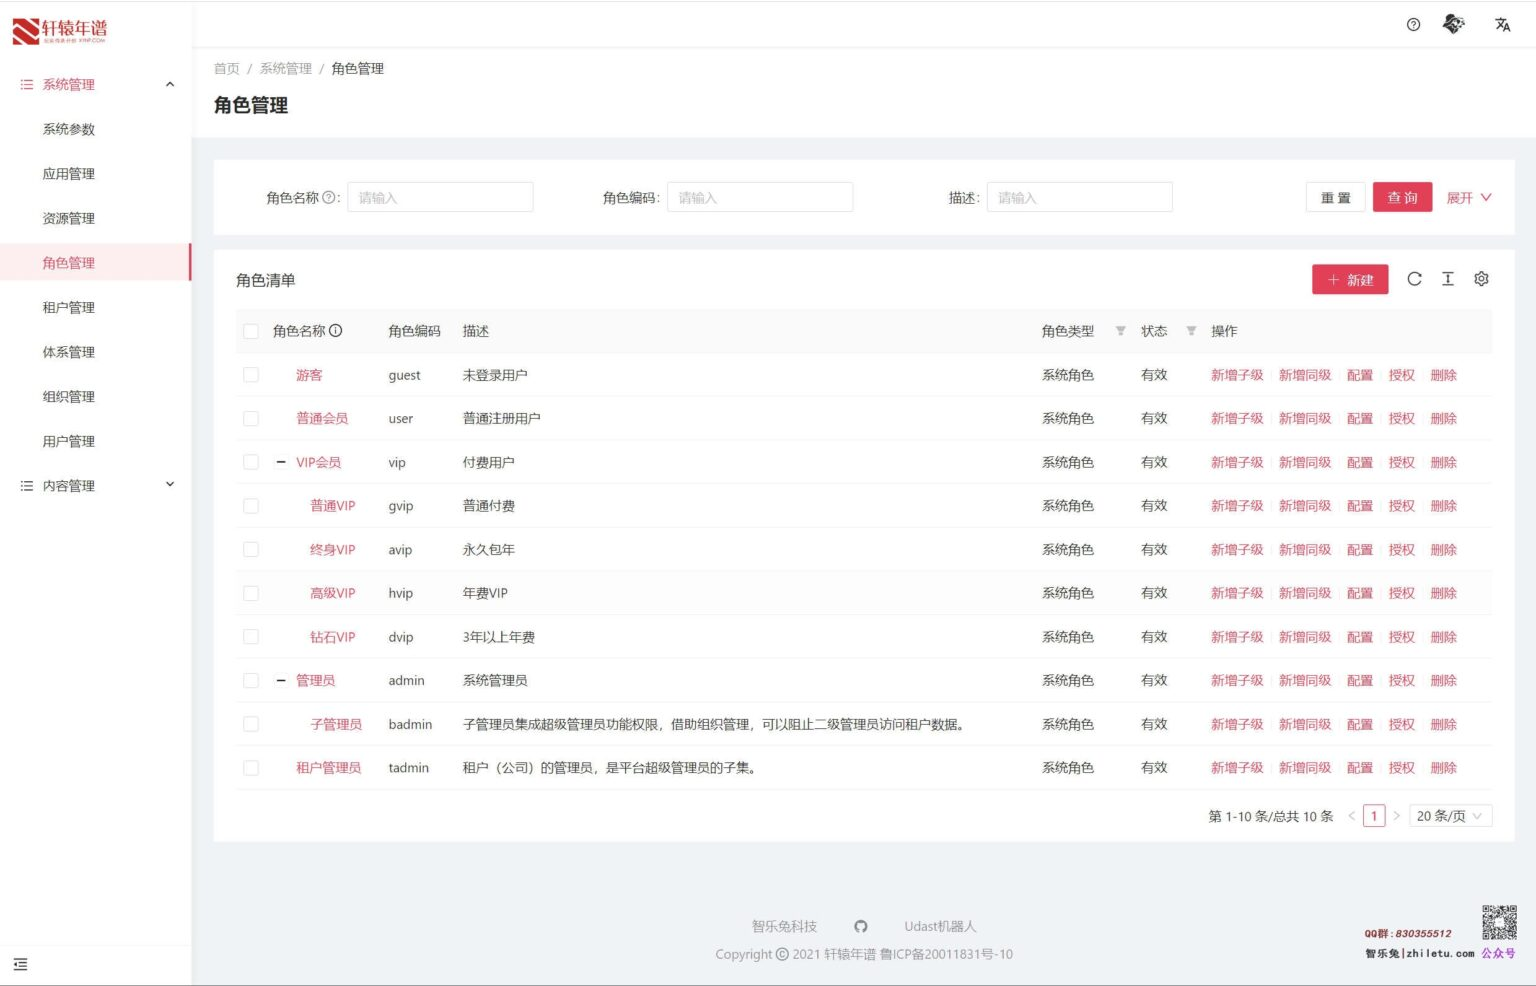Toggle the select-all header checkbox

(x=251, y=331)
